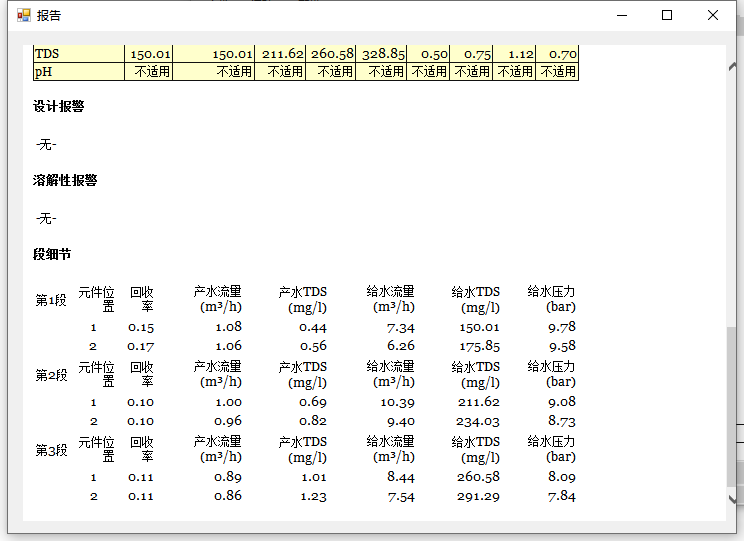
Task: Click feed pressure value 9.78
Action: click(x=561, y=327)
